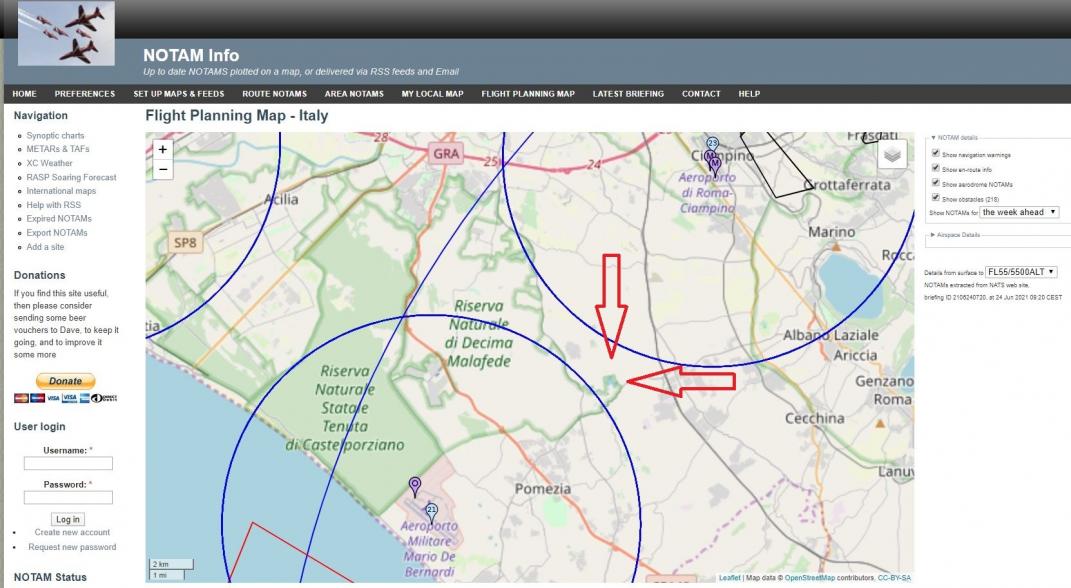
Task: Expand the Airspace Details section
Action: pos(955,235)
